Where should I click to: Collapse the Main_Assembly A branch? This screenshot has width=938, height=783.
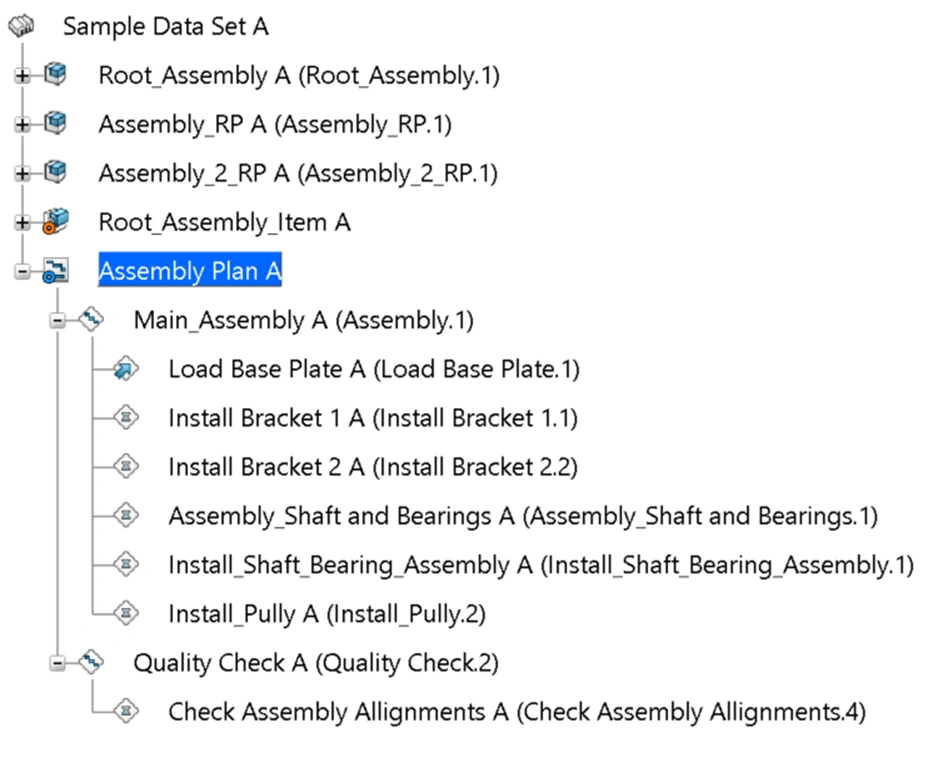(58, 321)
